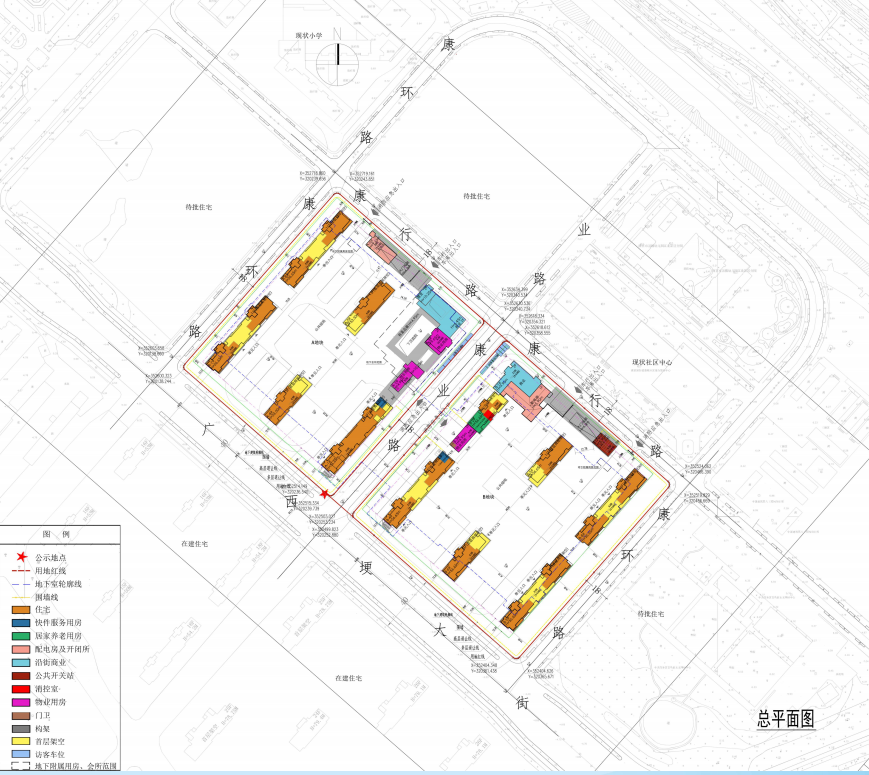Select the pink 配电房及开闭所 swatch
Viewport: 869px width, 775px height.
pyautogui.click(x=20, y=648)
